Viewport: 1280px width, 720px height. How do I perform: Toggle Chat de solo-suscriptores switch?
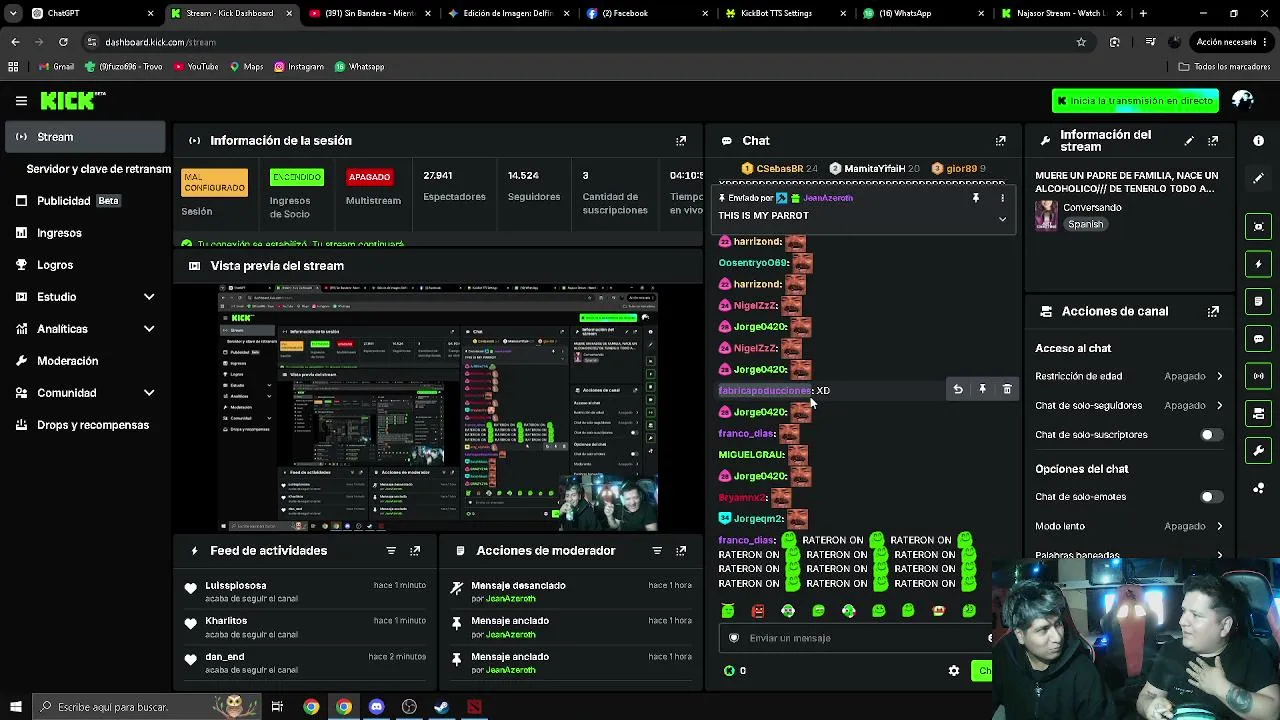(1210, 435)
